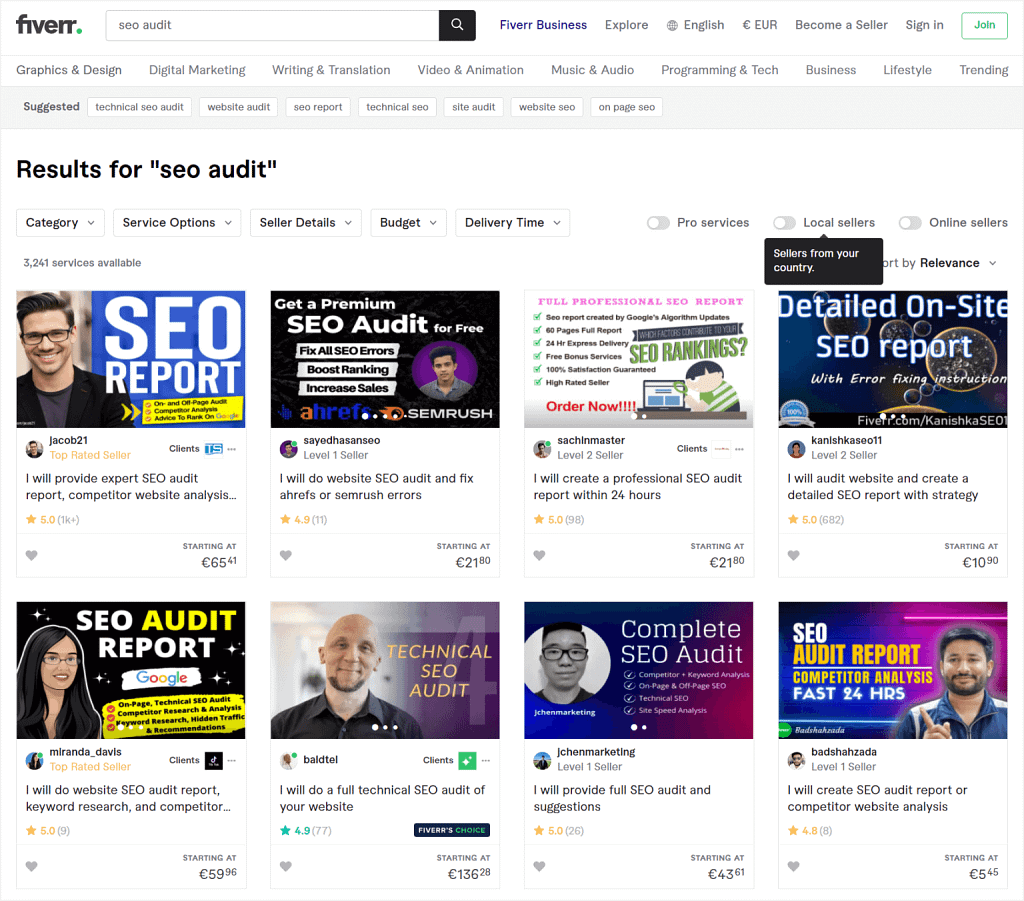The width and height of the screenshot is (1024, 901).
Task: Expand the Seller Details filter
Action: (306, 223)
